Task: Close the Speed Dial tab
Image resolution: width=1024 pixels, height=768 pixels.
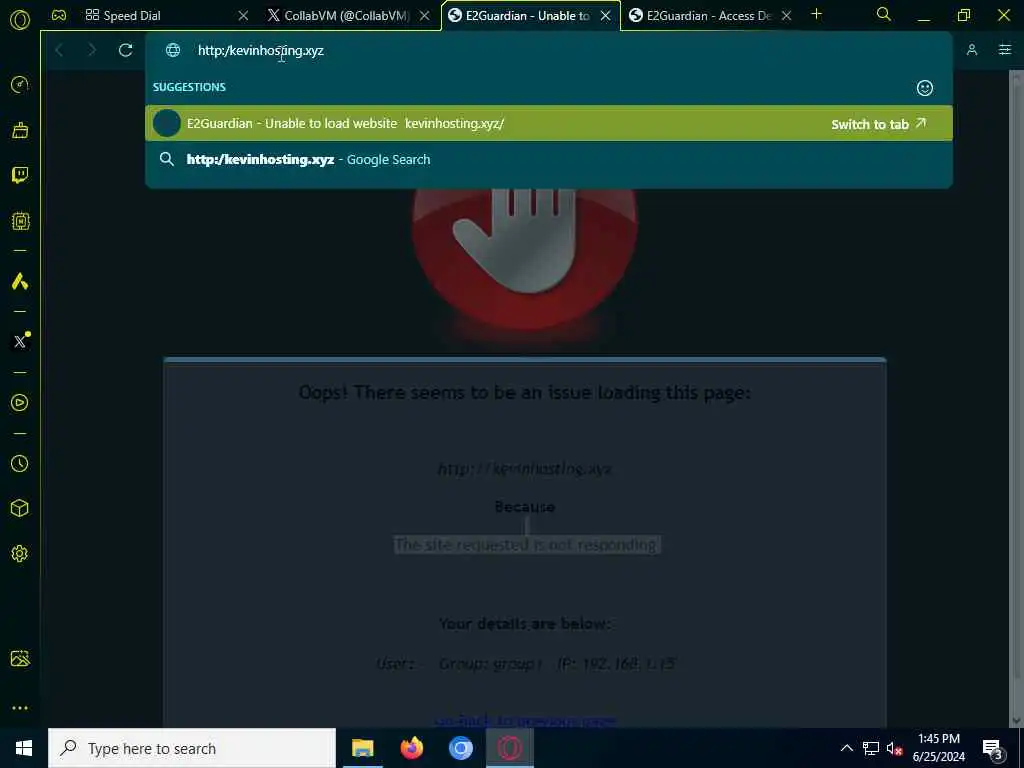Action: (x=243, y=16)
